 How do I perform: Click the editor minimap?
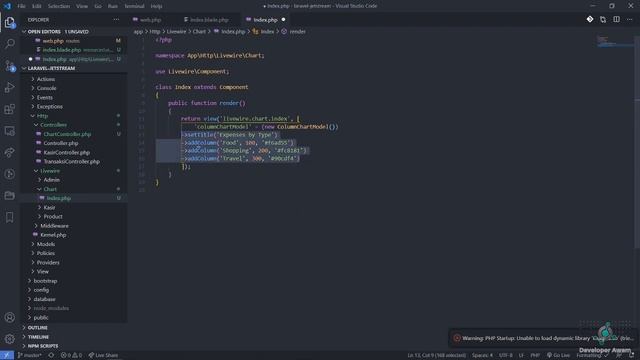(x=614, y=41)
